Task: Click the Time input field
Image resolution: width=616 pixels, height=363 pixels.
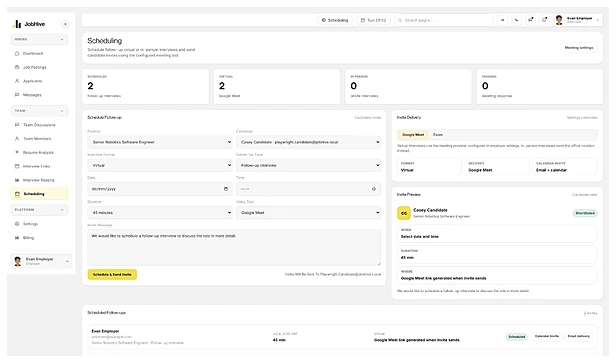Action: tap(308, 189)
